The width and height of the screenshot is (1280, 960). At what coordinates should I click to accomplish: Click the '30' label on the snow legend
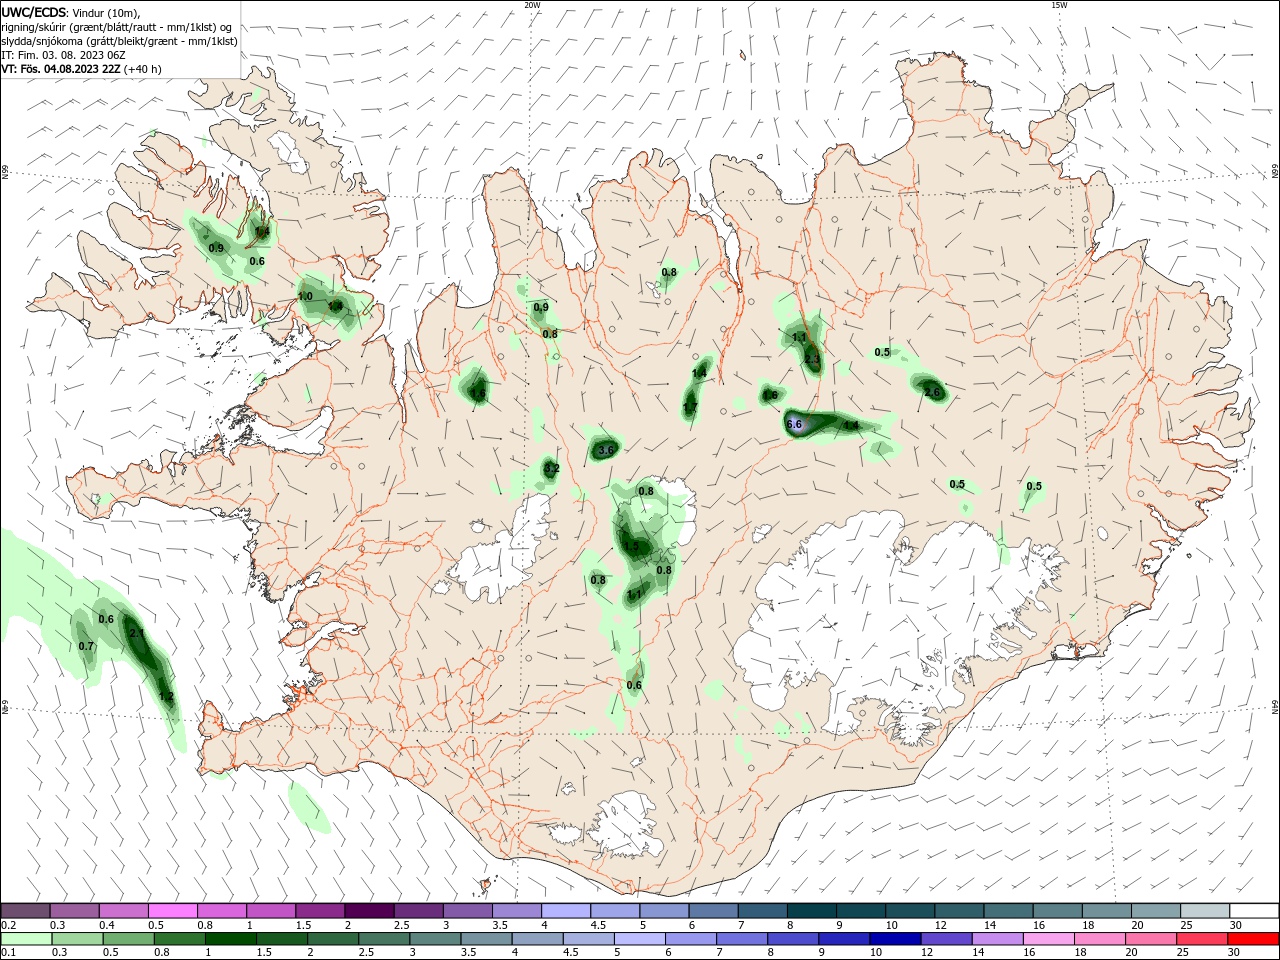1236,925
